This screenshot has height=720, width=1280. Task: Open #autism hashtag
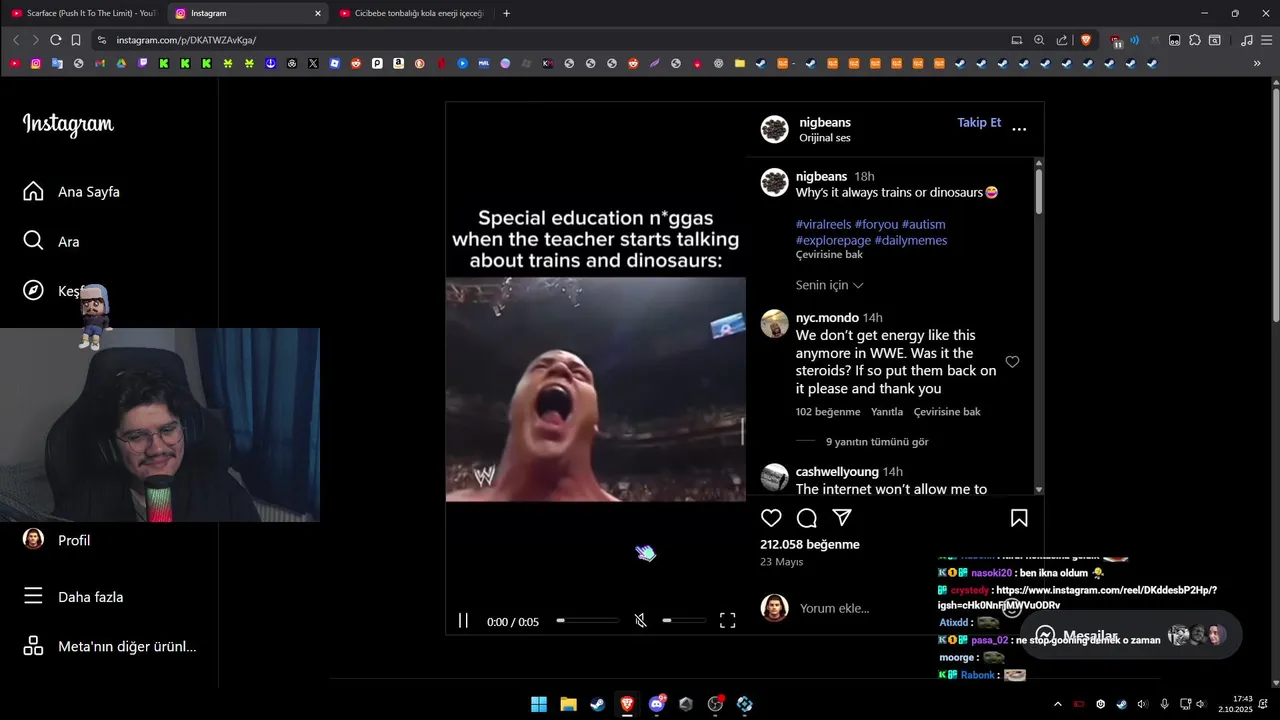point(923,224)
